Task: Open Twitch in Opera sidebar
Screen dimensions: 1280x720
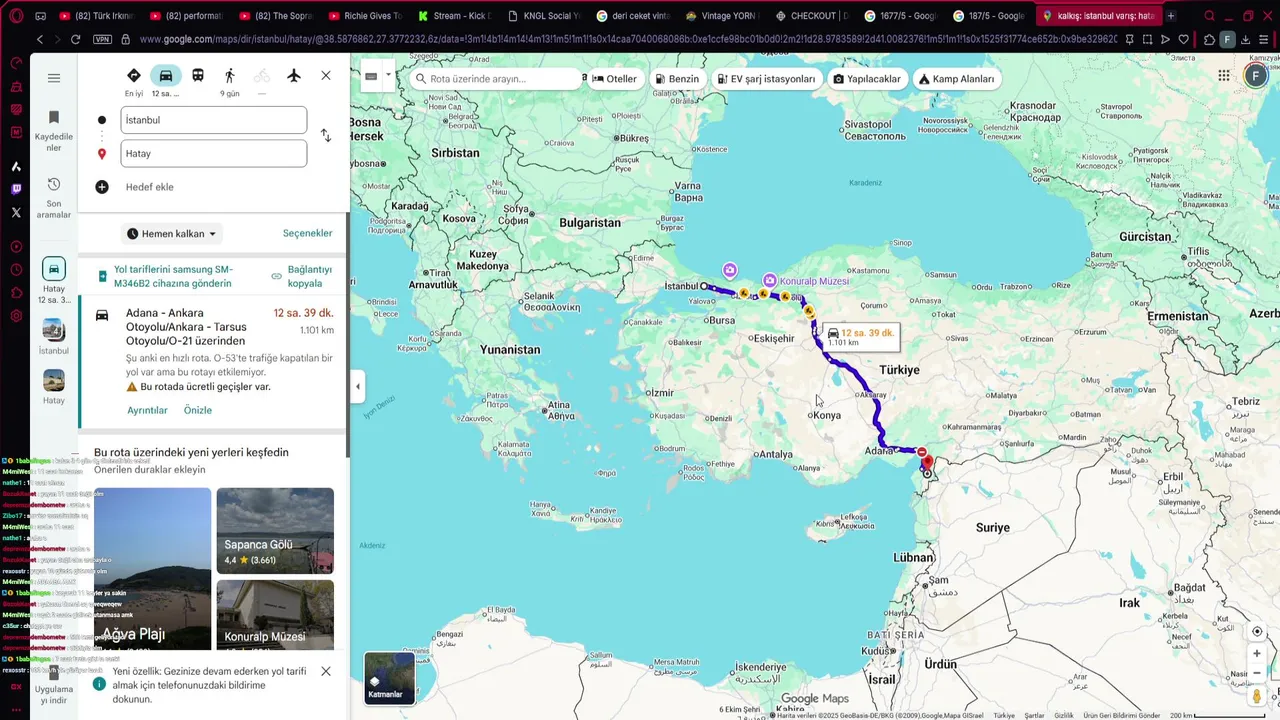Action: click(x=16, y=189)
